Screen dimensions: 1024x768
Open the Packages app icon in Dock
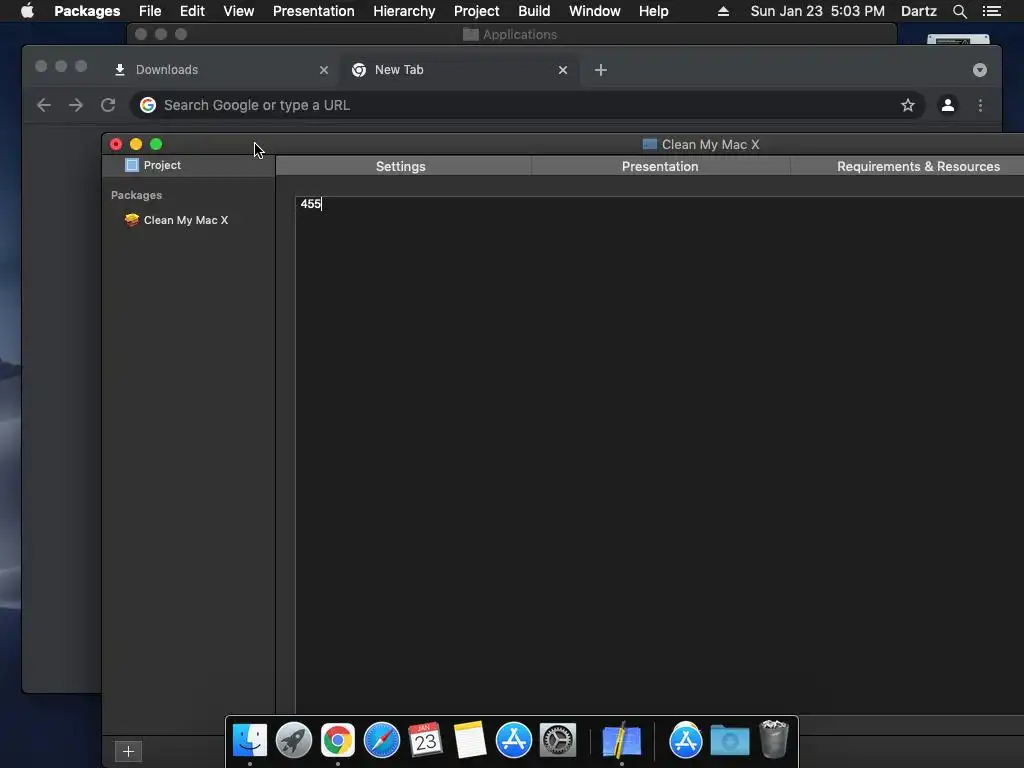pos(621,740)
